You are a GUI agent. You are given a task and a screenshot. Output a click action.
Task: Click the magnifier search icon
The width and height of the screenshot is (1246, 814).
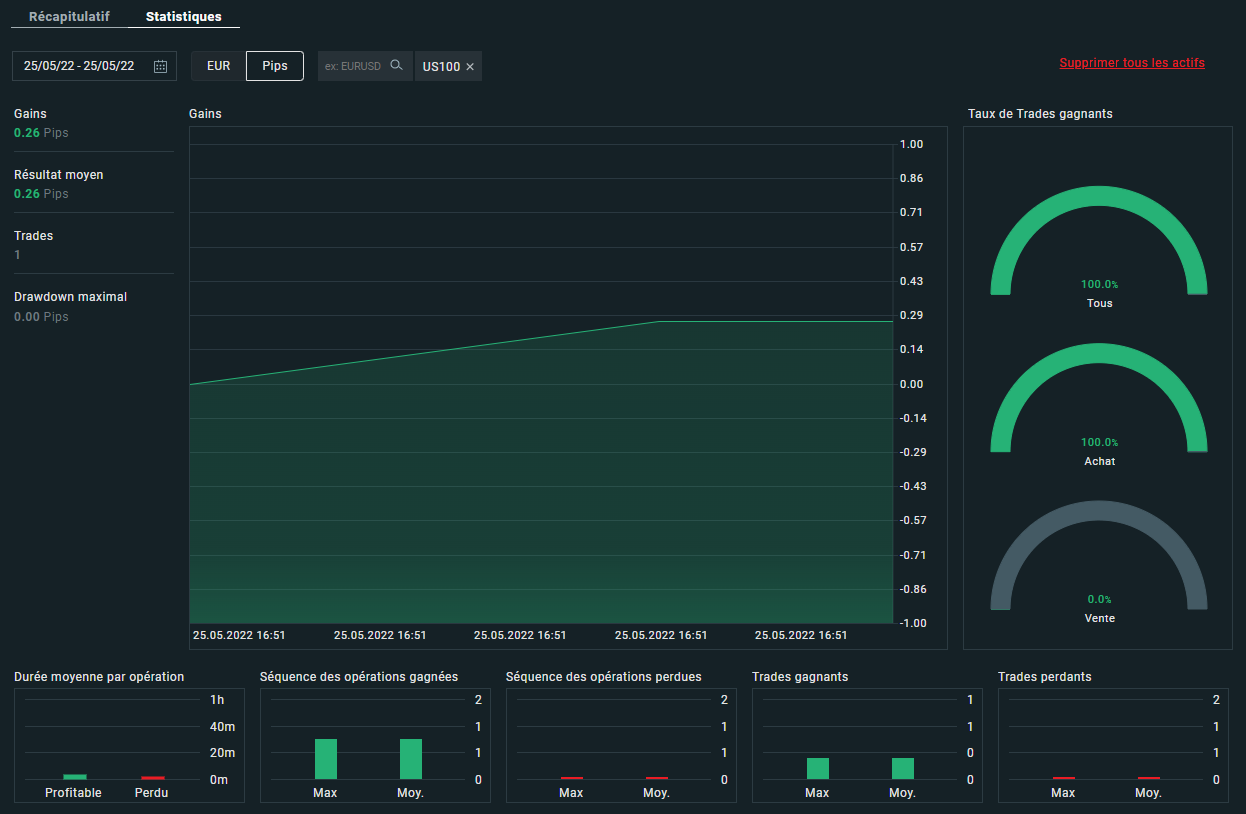click(397, 65)
